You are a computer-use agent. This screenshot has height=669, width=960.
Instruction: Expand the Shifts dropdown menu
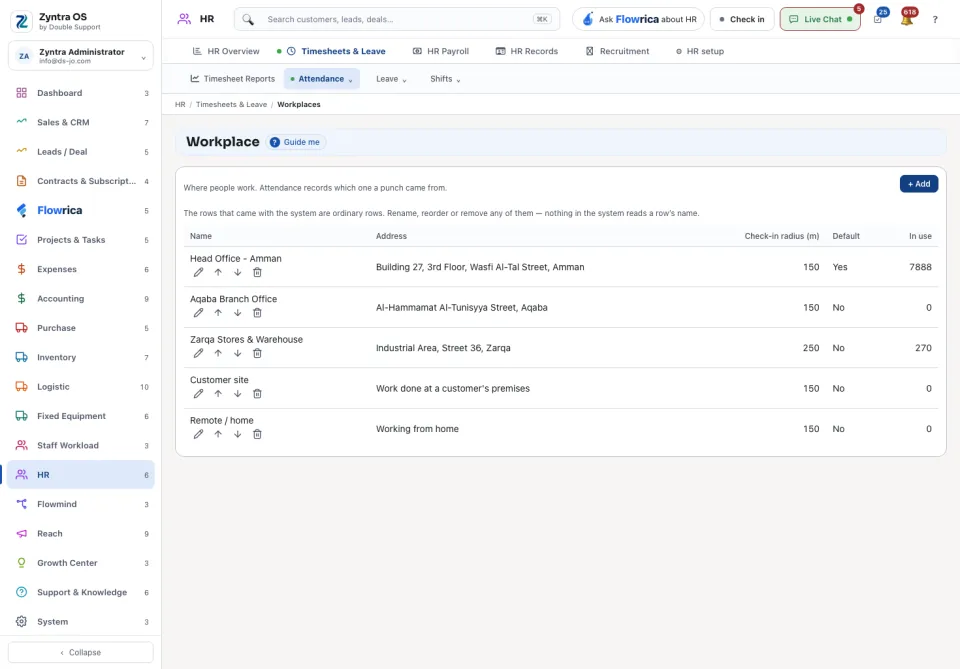445,79
